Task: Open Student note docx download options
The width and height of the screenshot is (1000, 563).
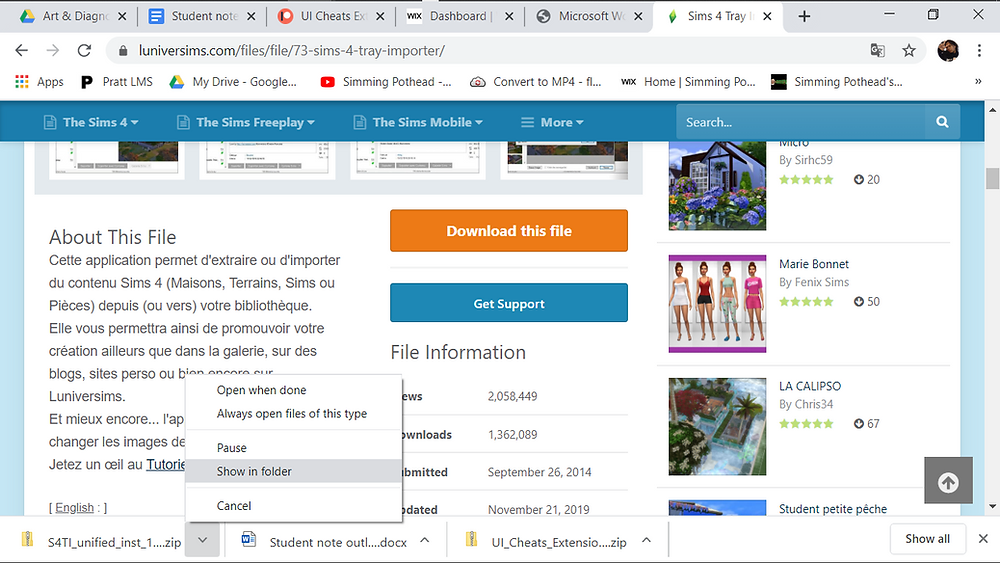Action: 425,540
